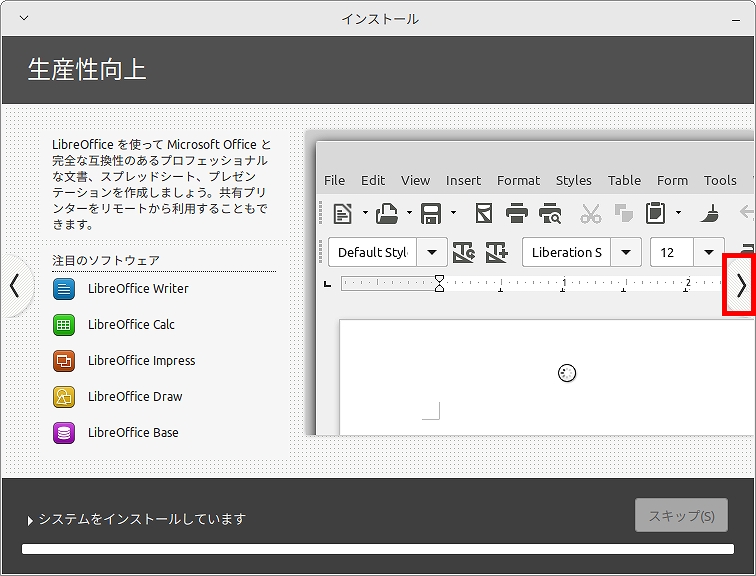This screenshot has width=756, height=576.
Task: Minimize the installer window
Action: (x=736, y=20)
